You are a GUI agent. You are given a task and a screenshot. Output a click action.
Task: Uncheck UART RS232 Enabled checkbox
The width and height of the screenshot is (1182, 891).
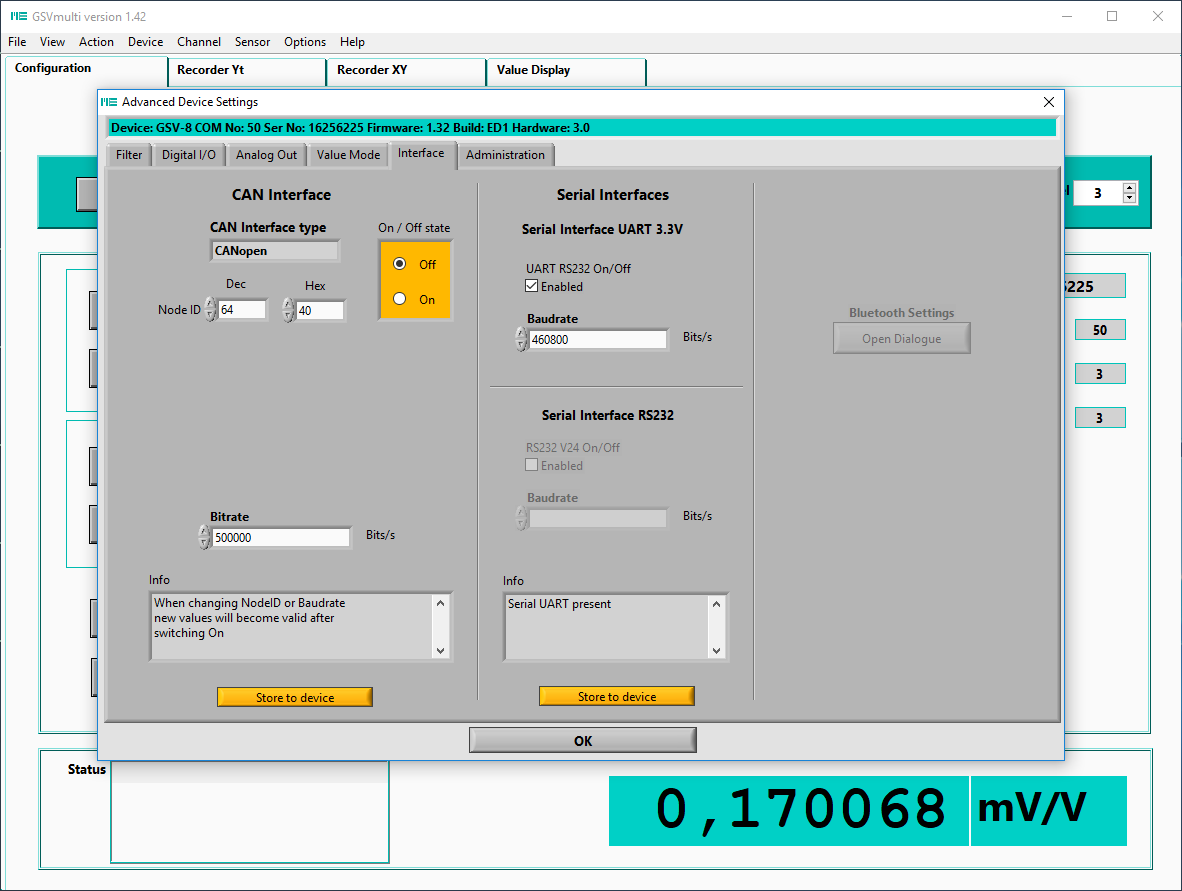pyautogui.click(x=532, y=286)
